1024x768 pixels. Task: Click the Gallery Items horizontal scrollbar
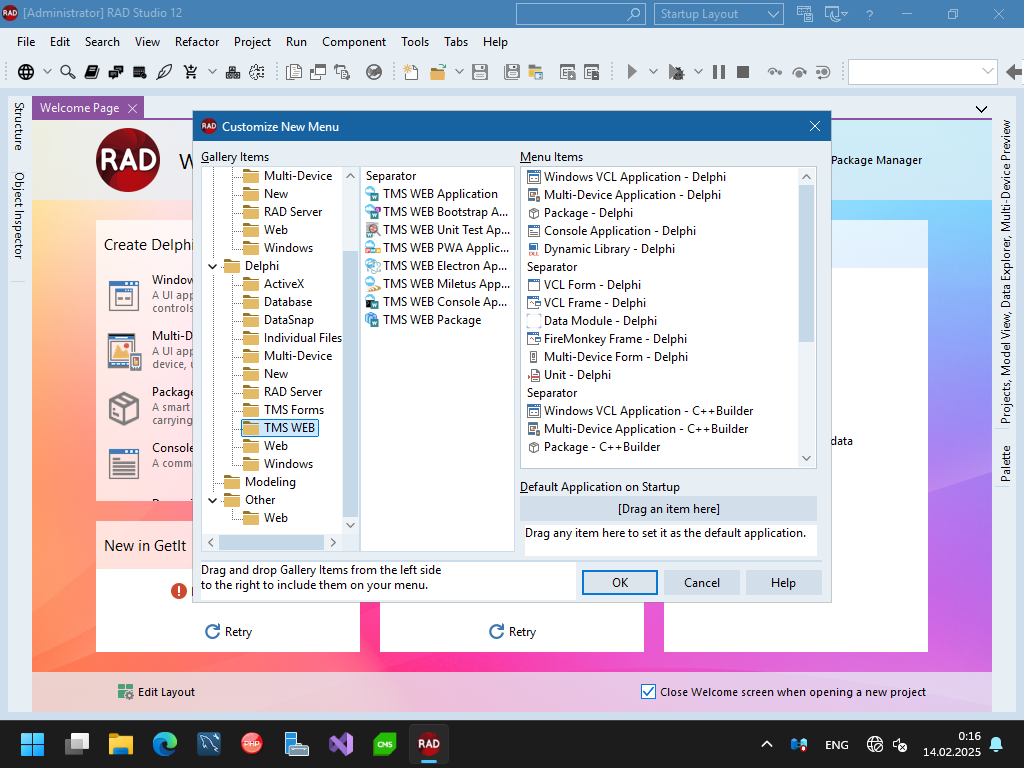click(272, 542)
